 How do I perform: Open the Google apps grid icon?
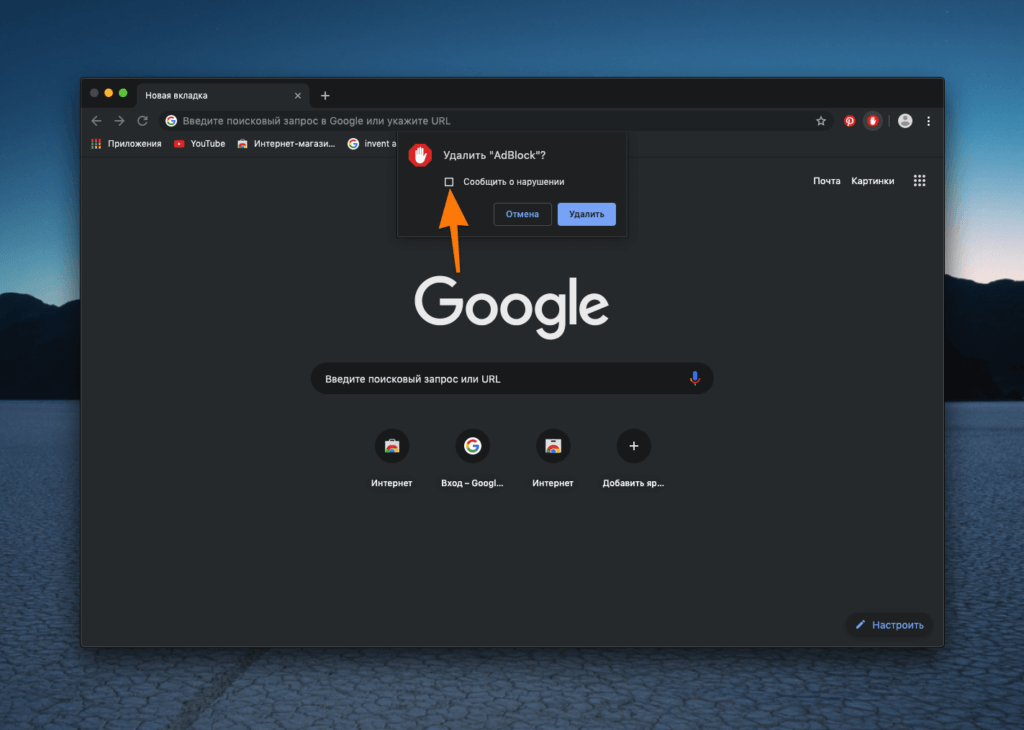coord(919,181)
